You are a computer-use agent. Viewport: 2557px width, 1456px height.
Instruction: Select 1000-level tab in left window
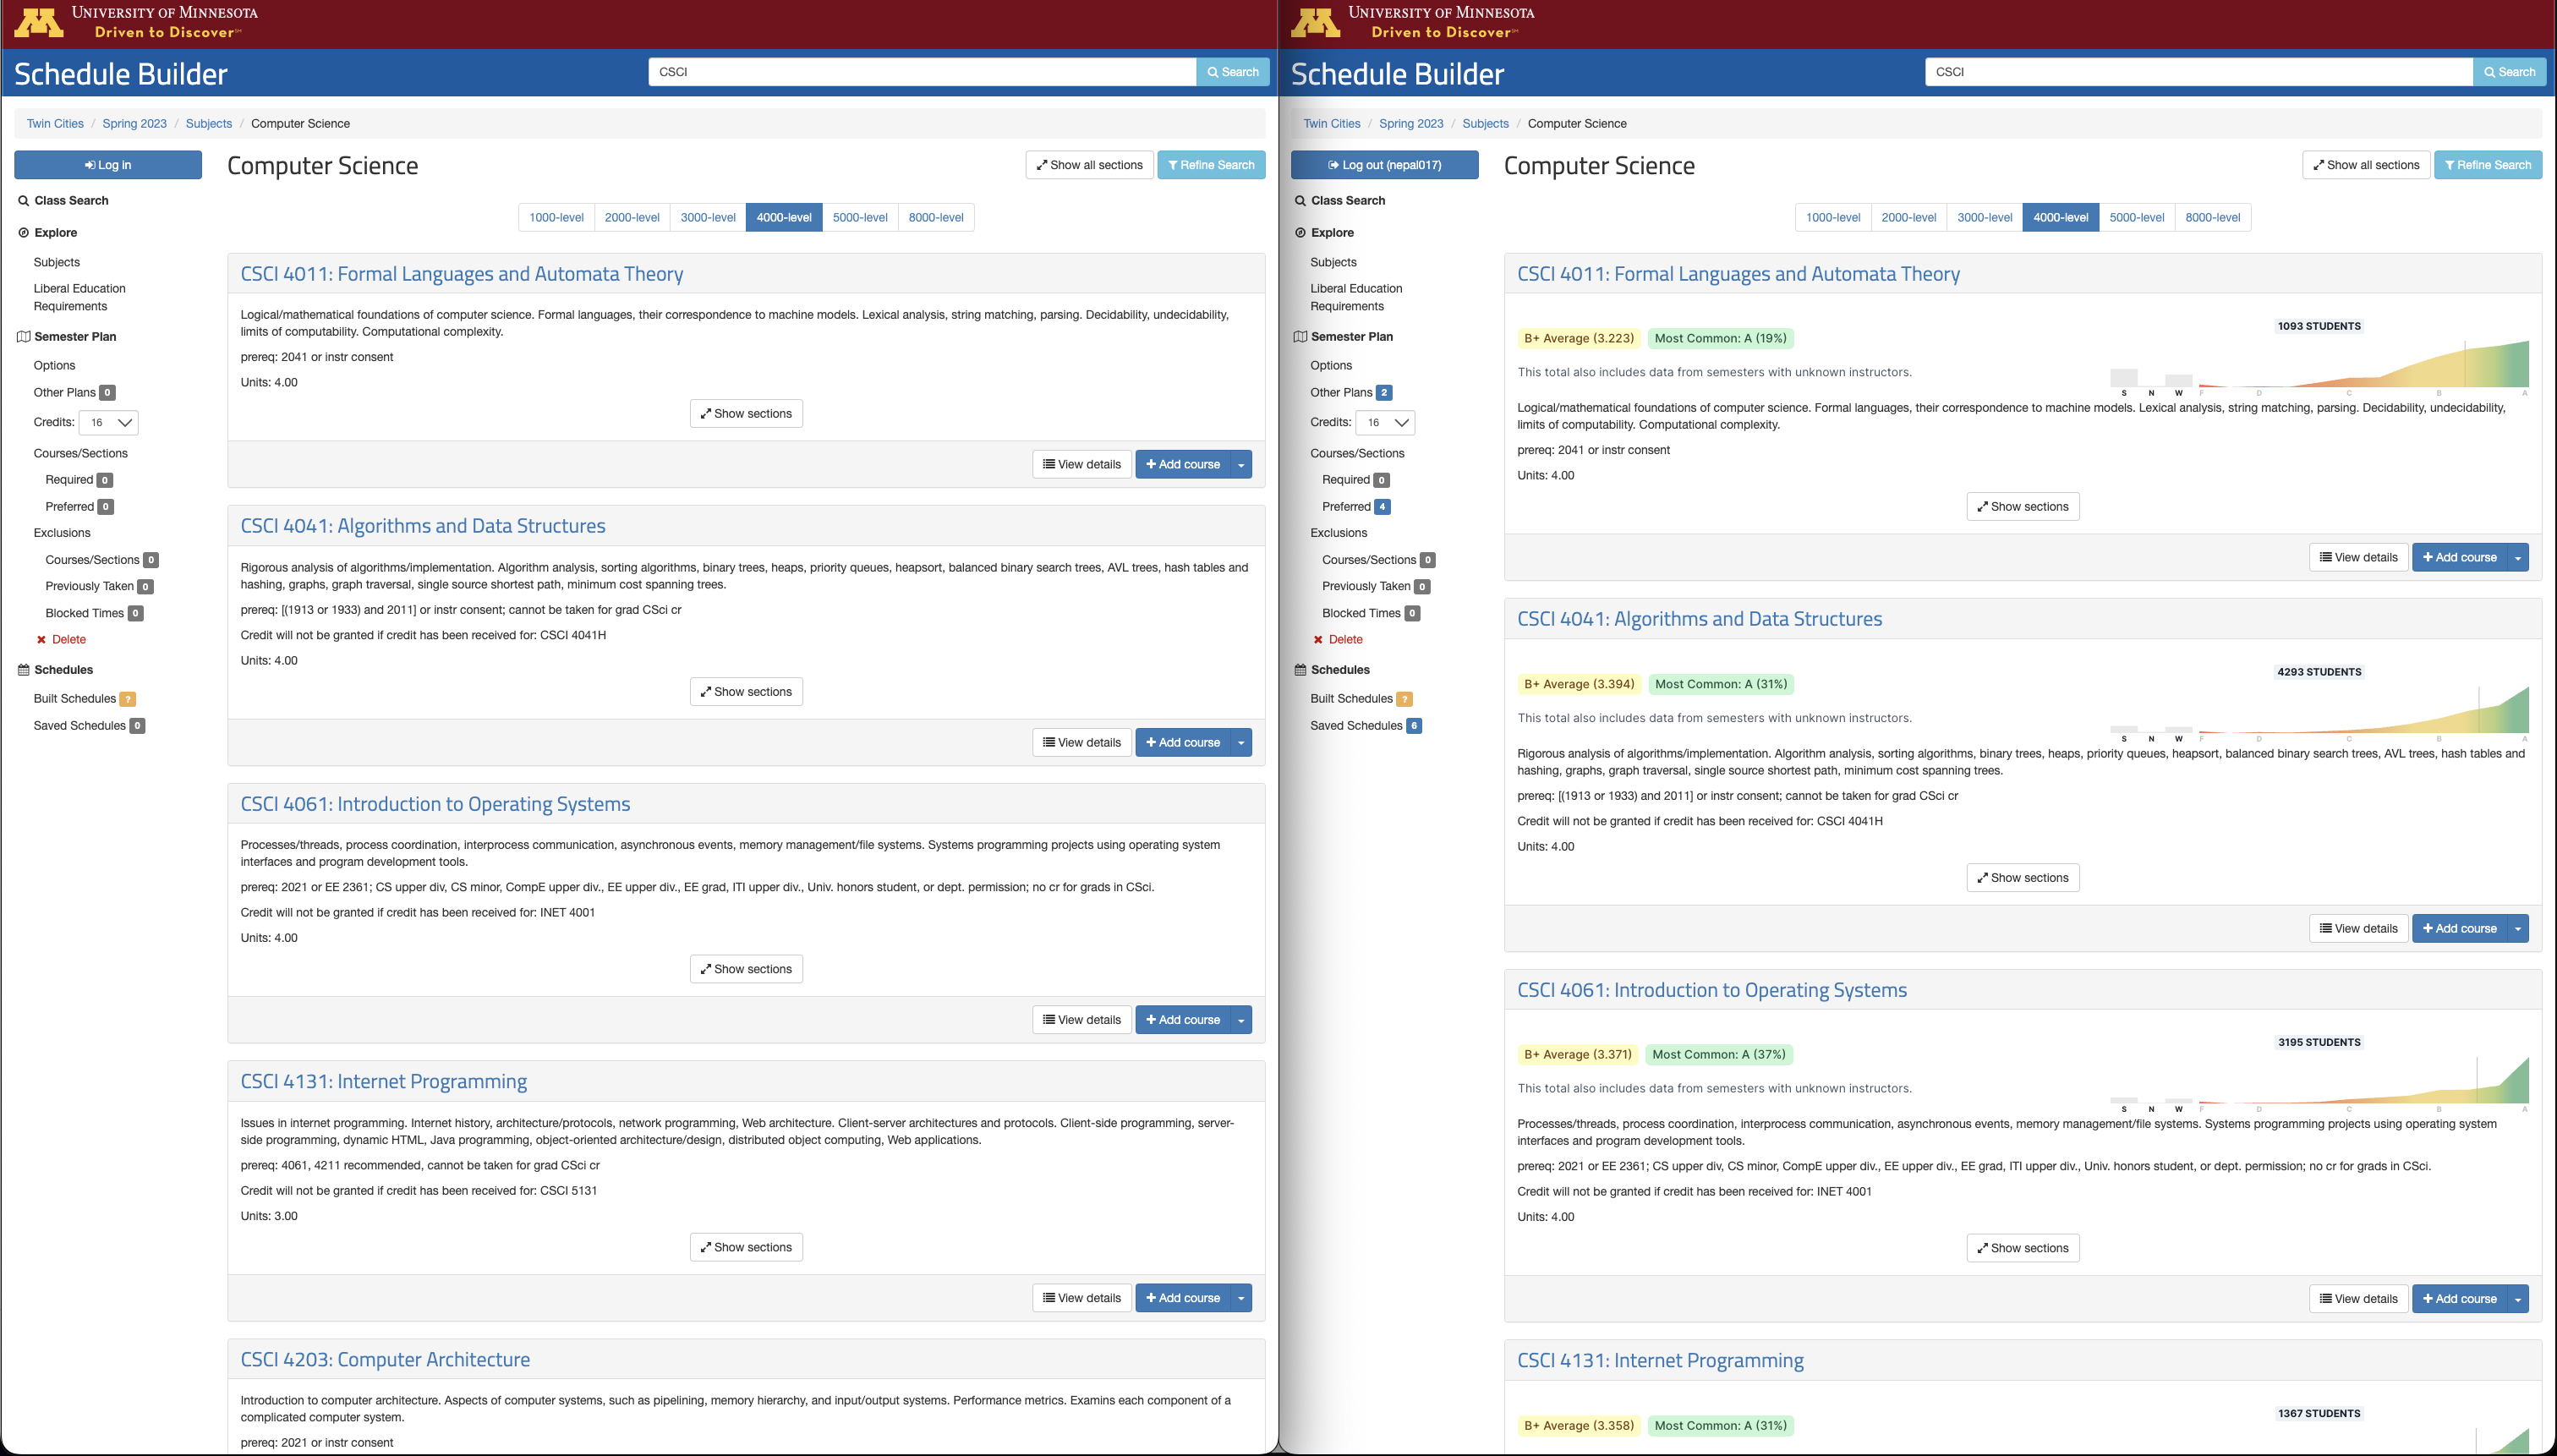(556, 217)
